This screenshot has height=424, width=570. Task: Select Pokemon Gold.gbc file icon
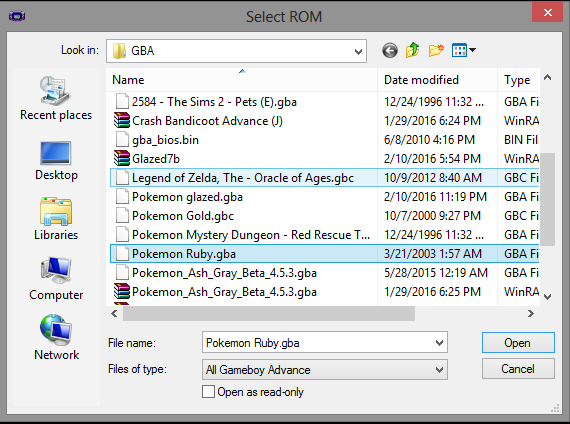[122, 216]
